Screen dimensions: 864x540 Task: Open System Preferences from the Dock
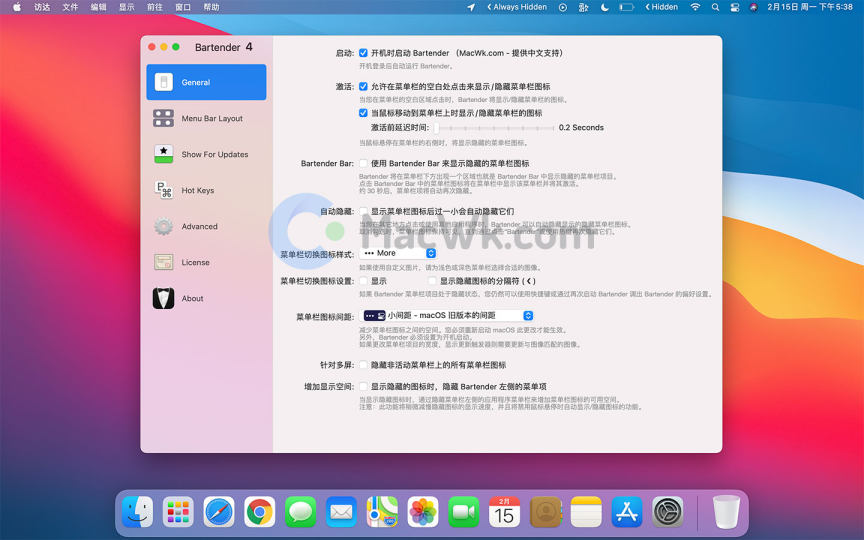pos(668,512)
